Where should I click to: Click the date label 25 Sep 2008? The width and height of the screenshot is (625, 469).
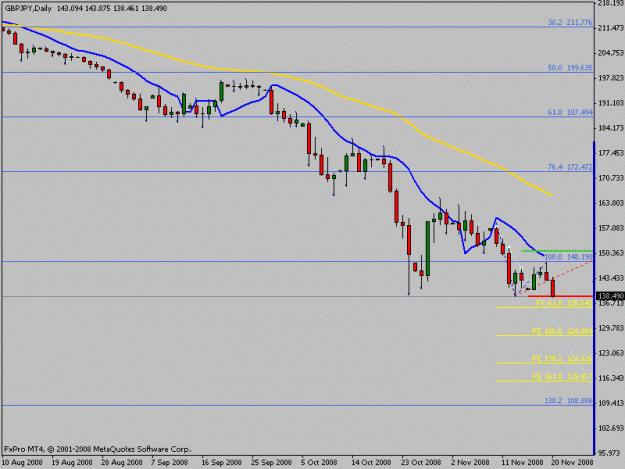(x=271, y=462)
